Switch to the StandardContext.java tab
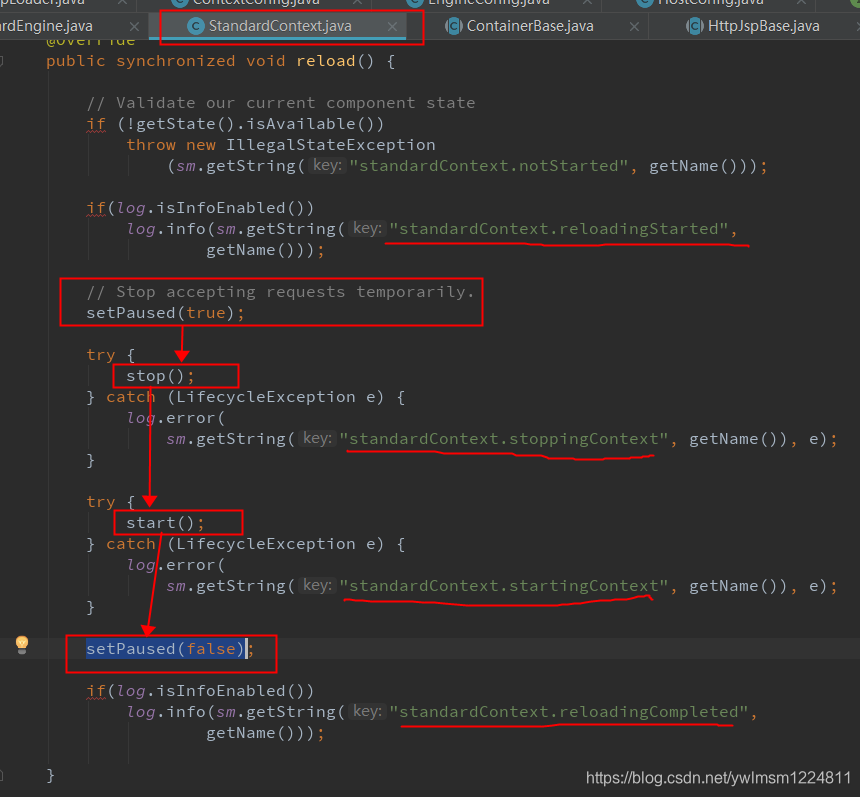The height and width of the screenshot is (797, 860). 280,26
